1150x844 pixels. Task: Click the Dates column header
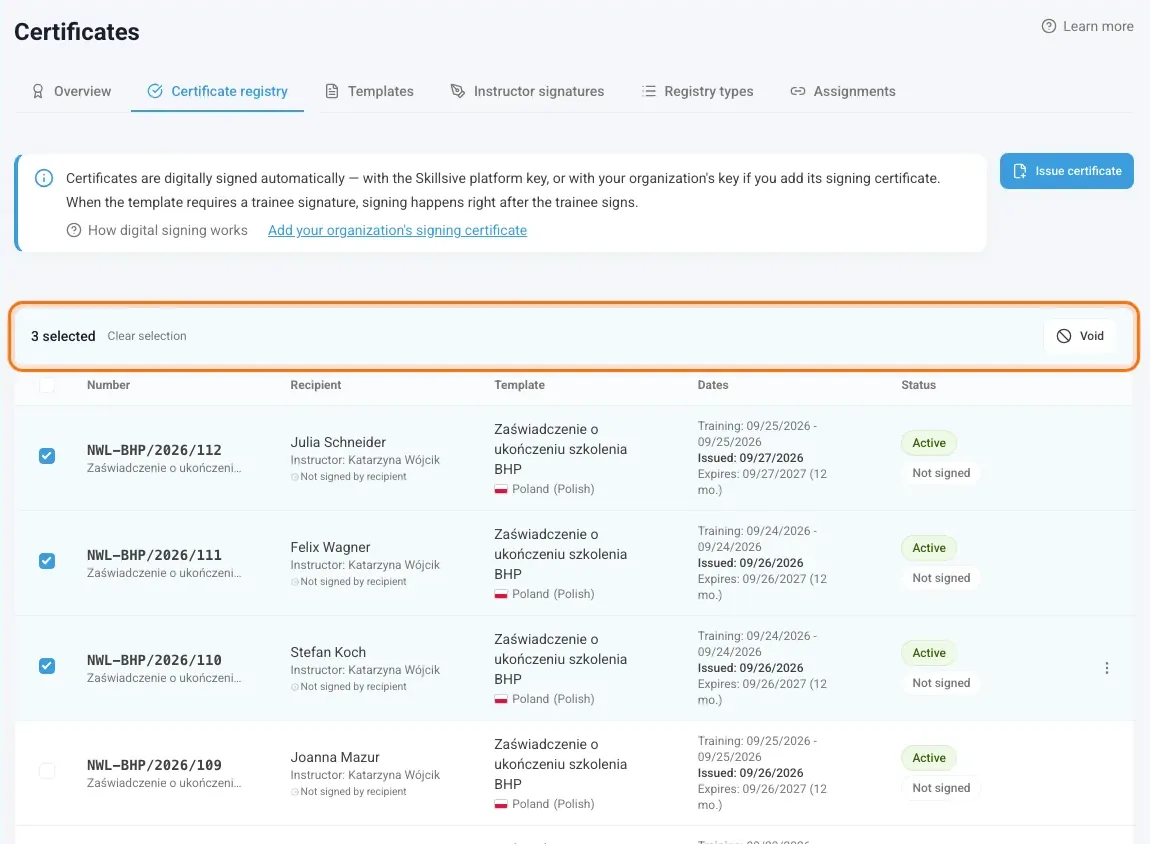click(x=713, y=385)
